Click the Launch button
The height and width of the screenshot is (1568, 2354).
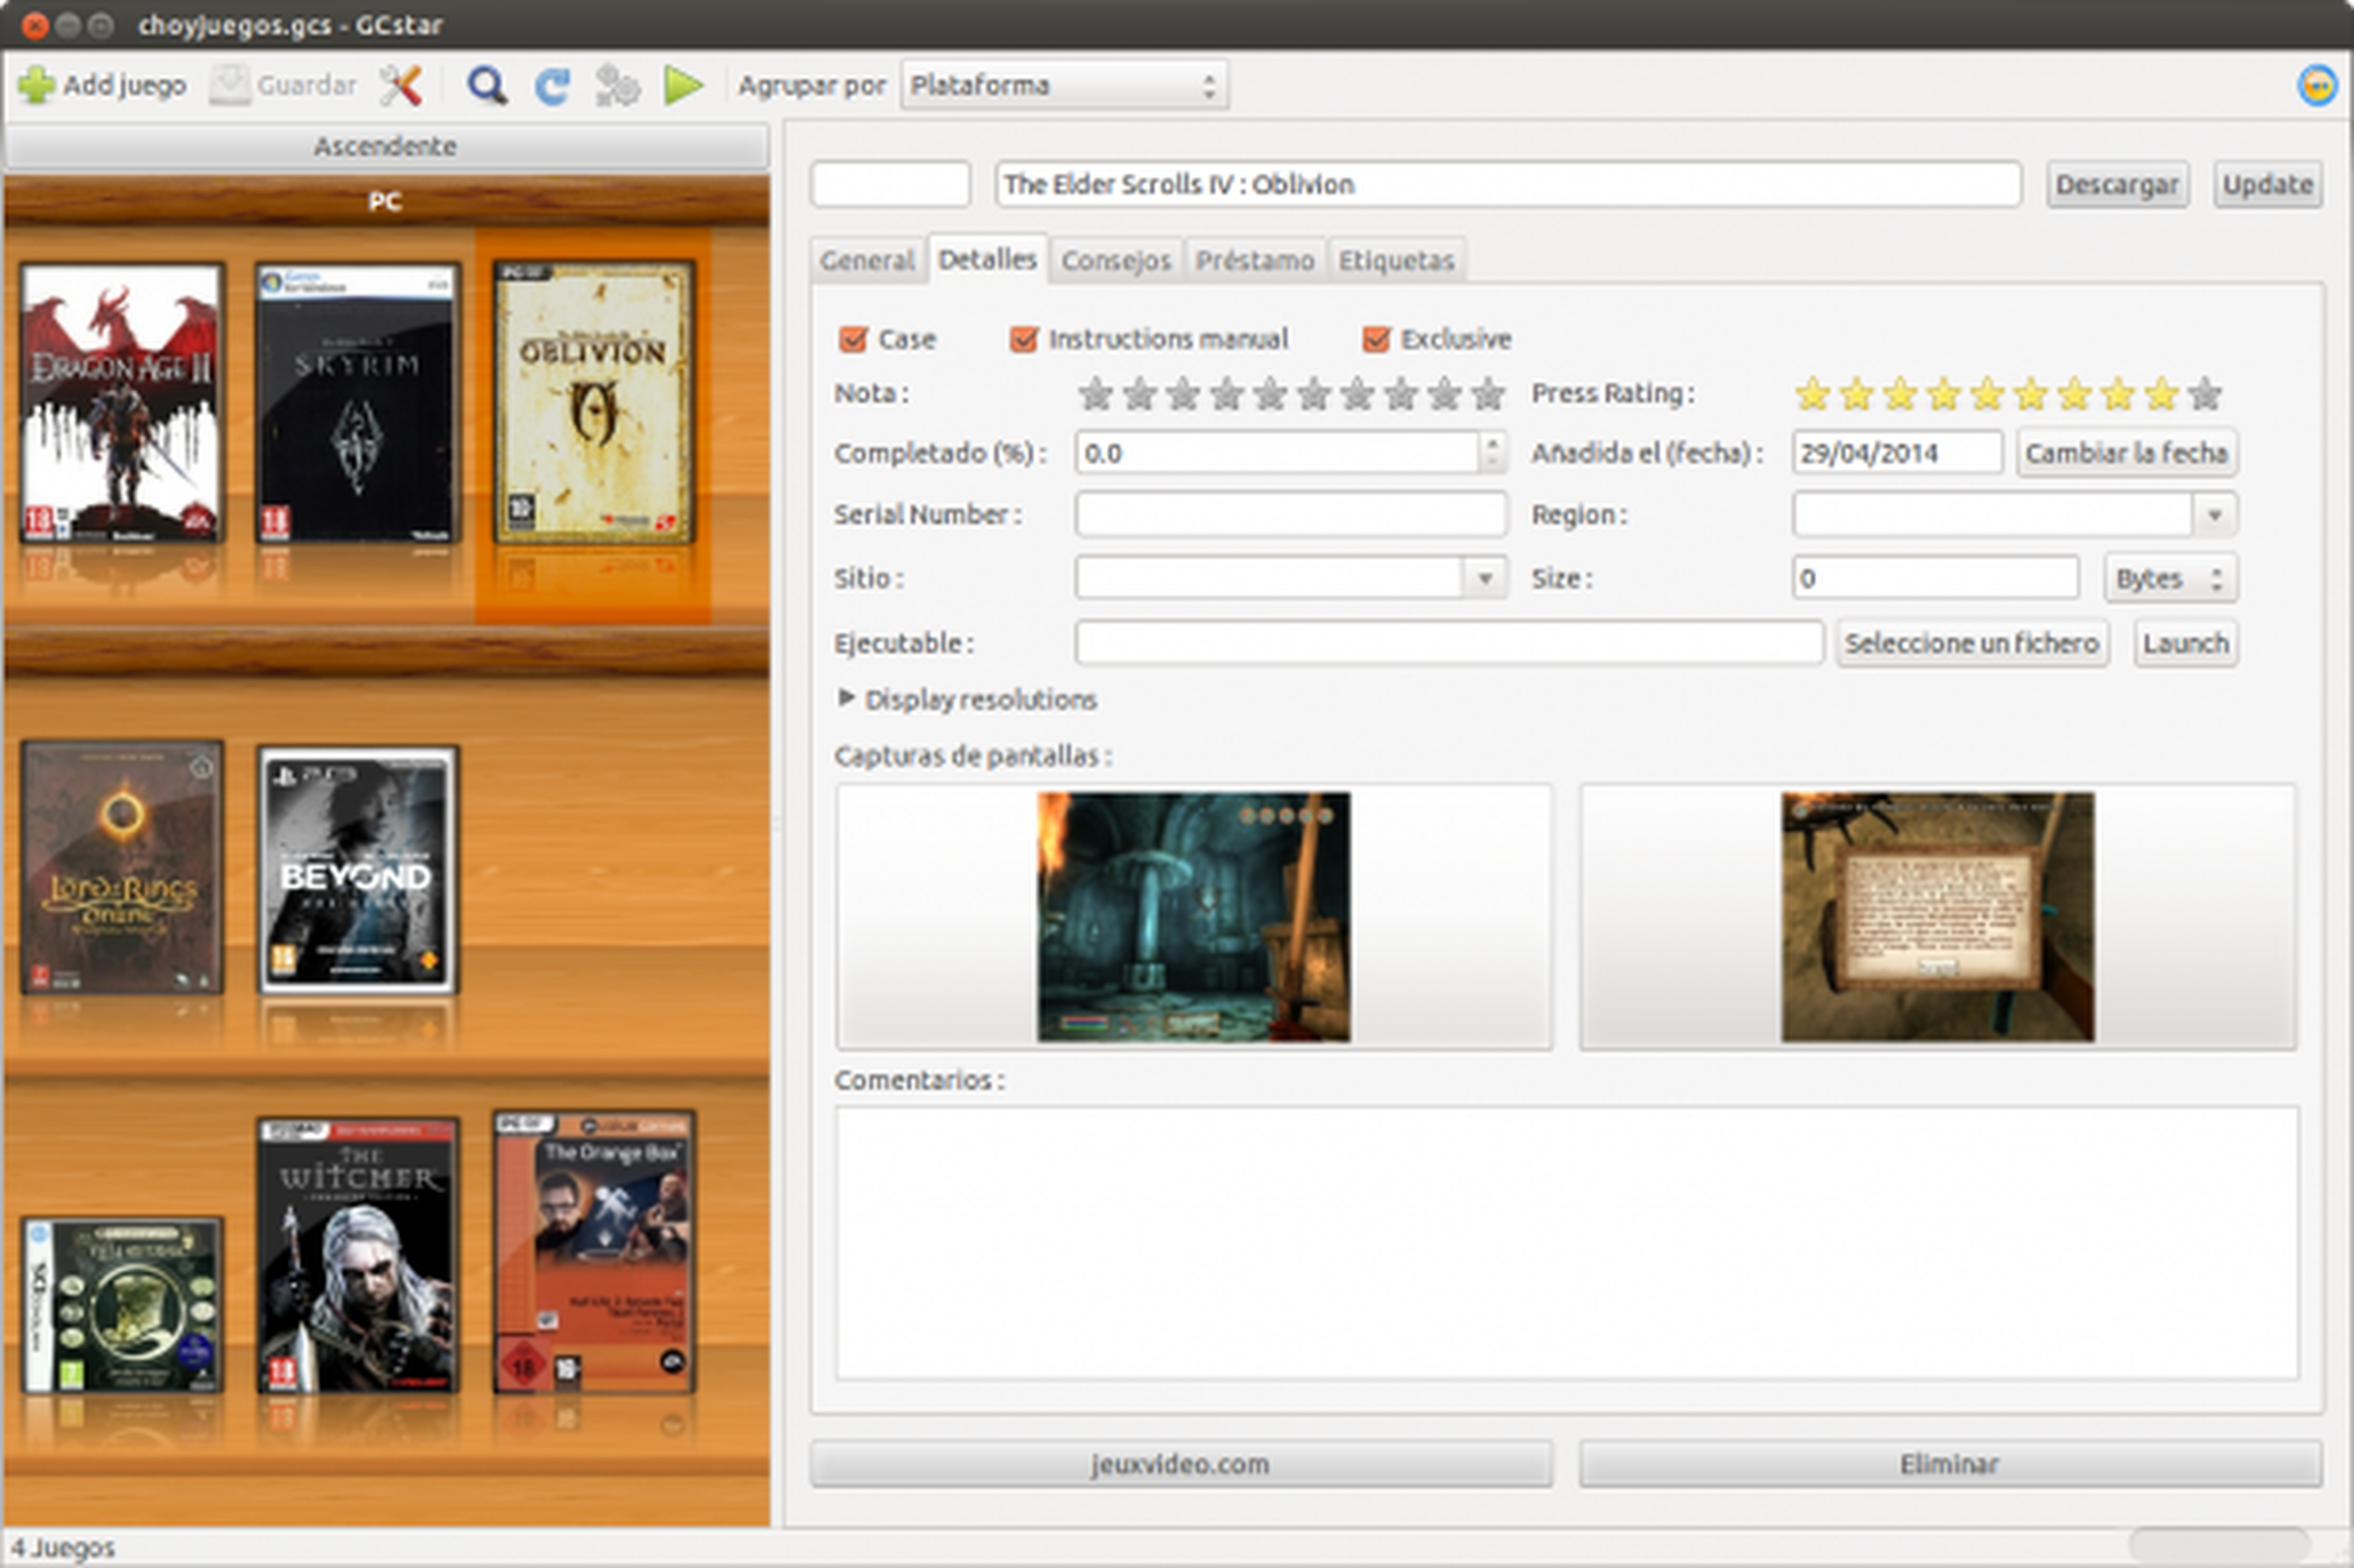pos(2186,643)
